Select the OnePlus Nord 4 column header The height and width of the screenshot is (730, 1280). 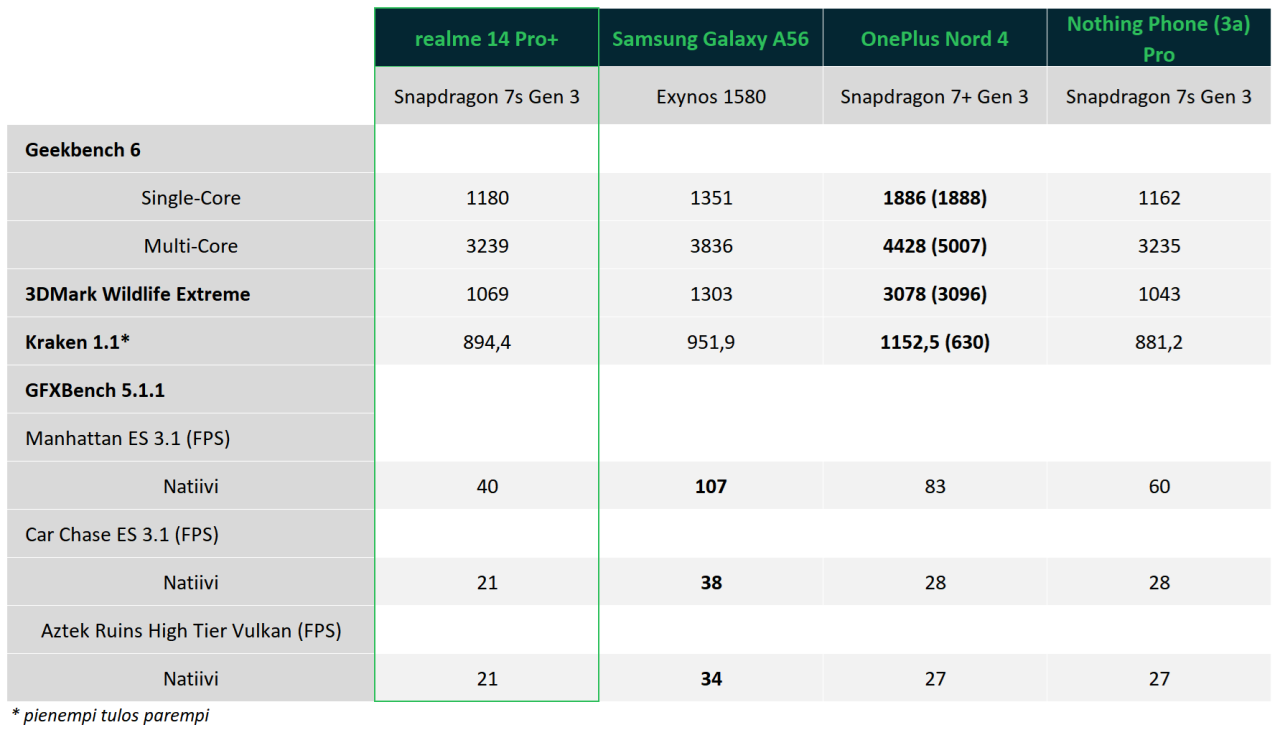tap(935, 38)
